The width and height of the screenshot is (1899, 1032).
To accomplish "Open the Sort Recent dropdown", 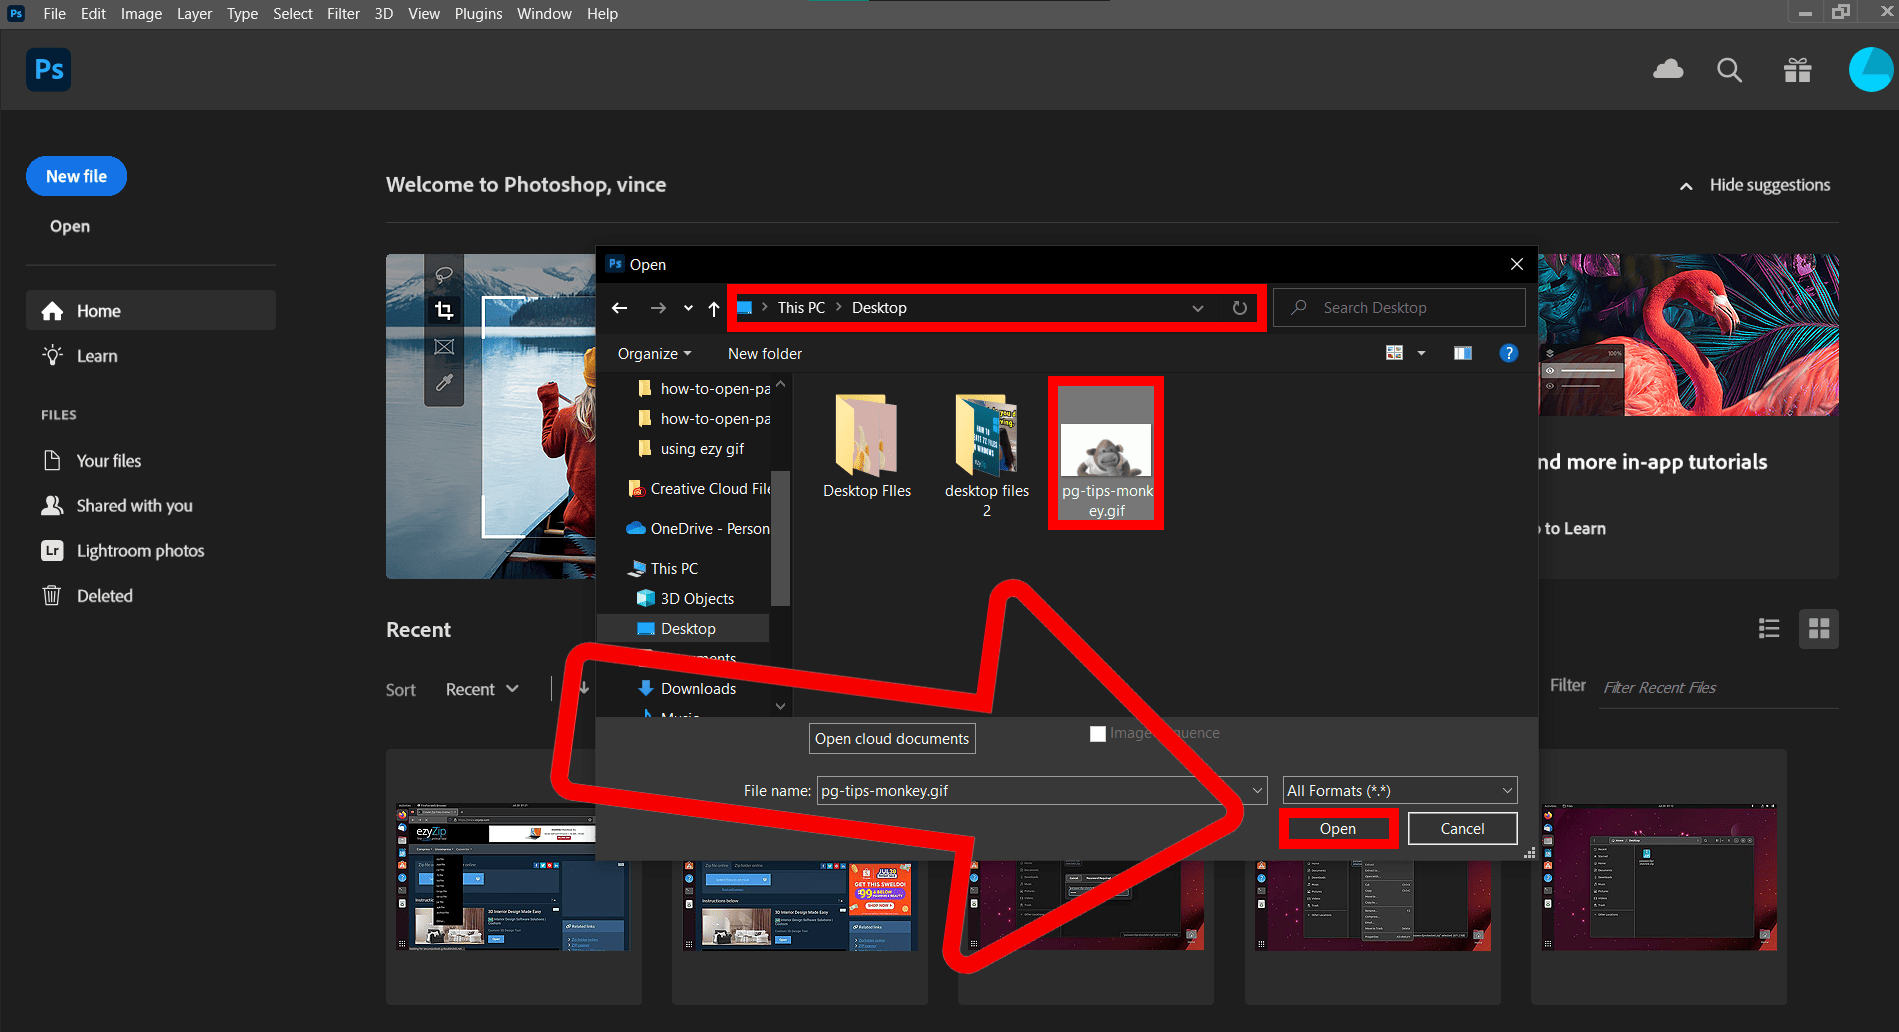I will 481,689.
